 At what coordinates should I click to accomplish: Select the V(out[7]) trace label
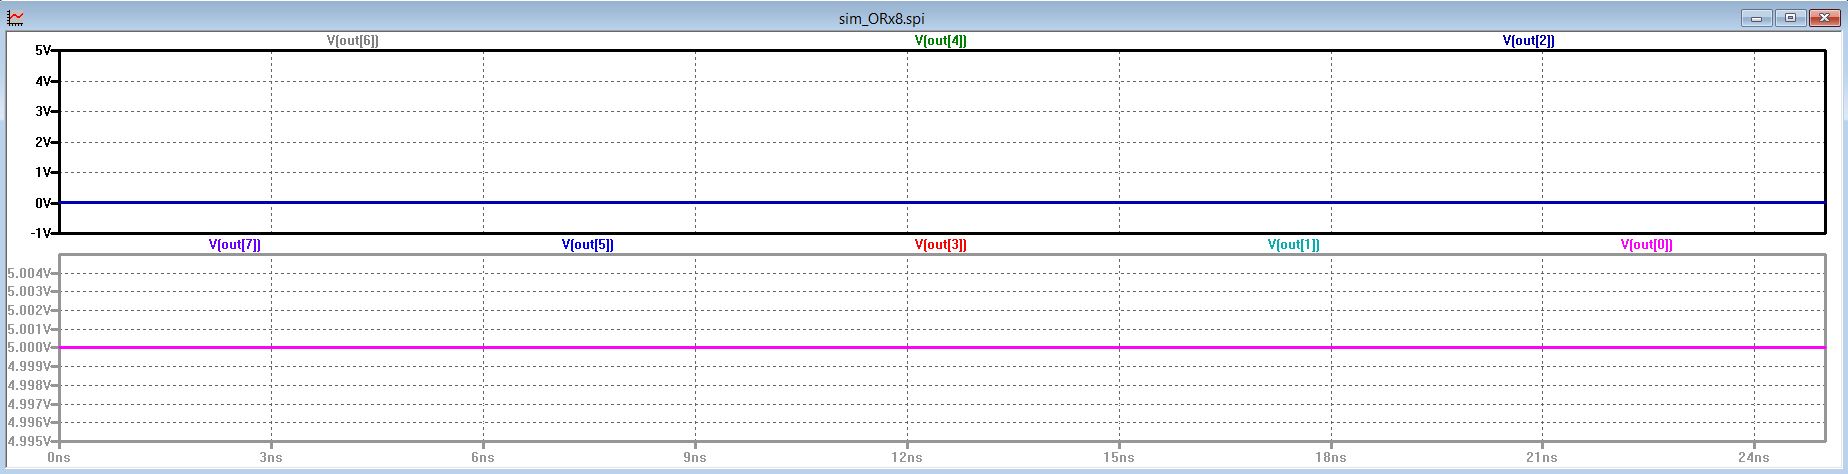(235, 245)
